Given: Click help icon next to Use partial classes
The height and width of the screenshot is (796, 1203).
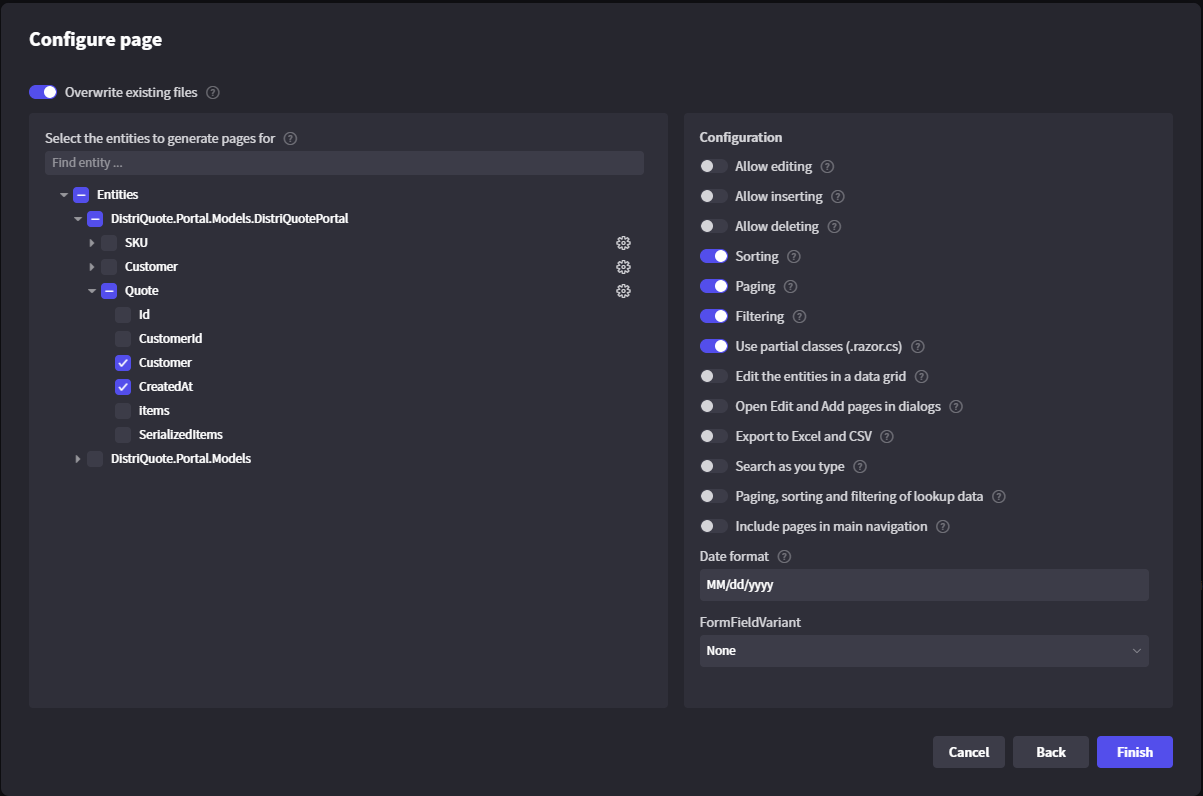Looking at the screenshot, I should coord(917,347).
